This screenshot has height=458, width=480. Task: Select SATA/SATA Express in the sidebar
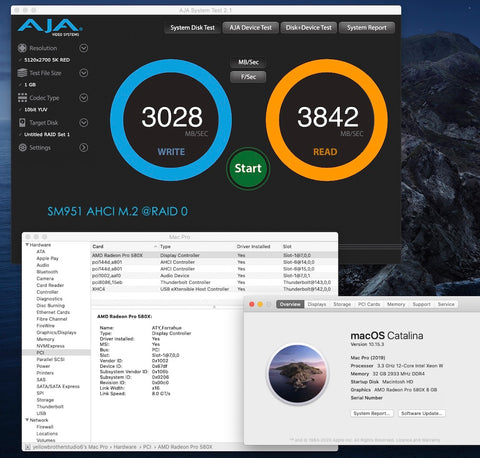[x=58, y=386]
